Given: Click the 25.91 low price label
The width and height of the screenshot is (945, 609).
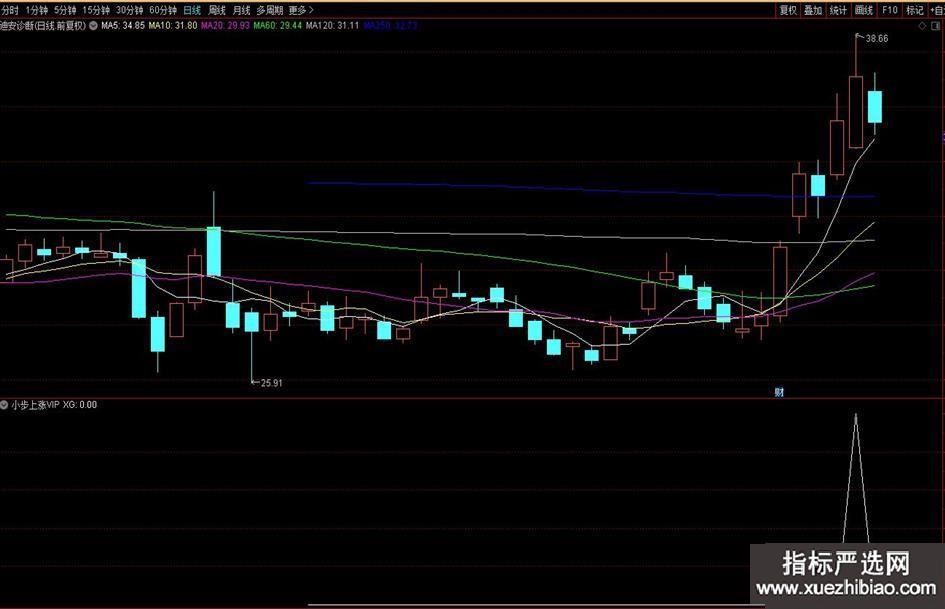Looking at the screenshot, I should click(x=271, y=383).
